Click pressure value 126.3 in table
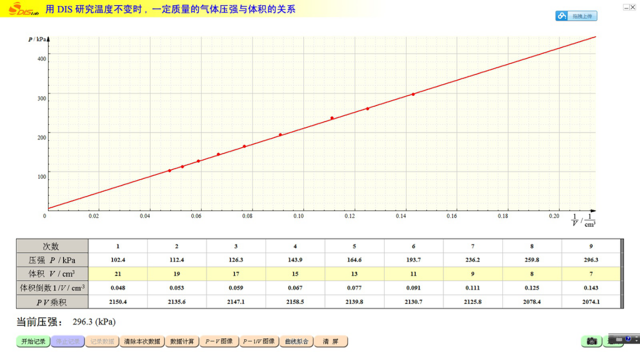Screen dimensions: 640x360 [x=236, y=260]
